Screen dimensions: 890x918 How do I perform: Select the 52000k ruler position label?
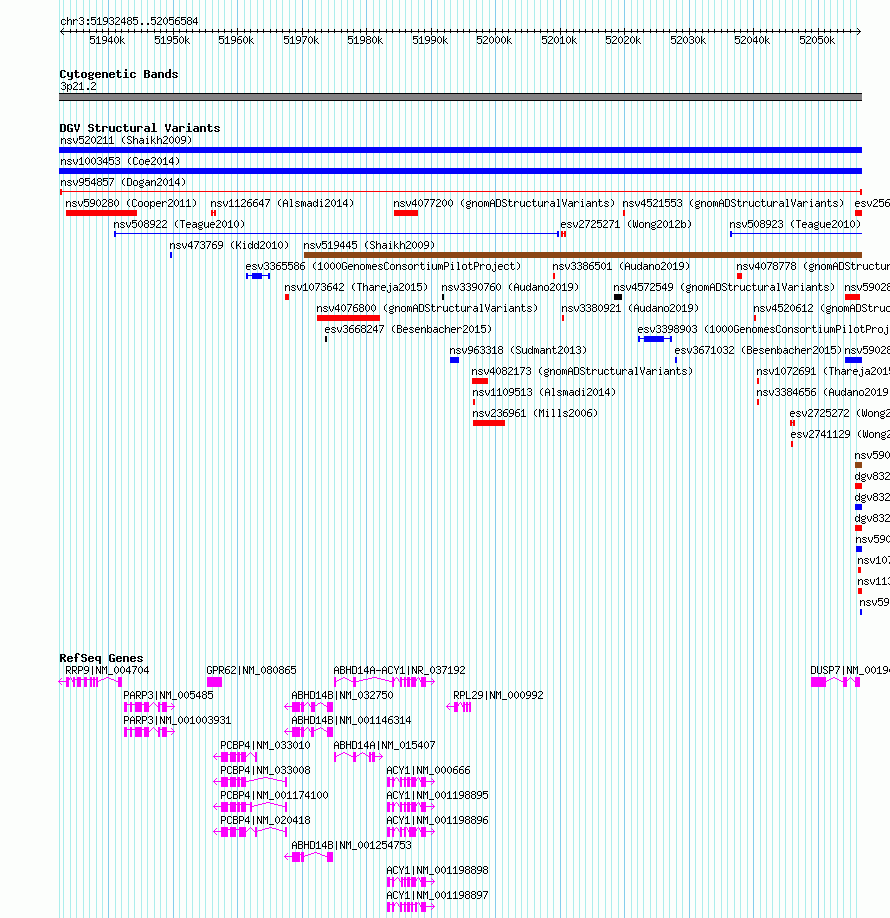point(494,40)
